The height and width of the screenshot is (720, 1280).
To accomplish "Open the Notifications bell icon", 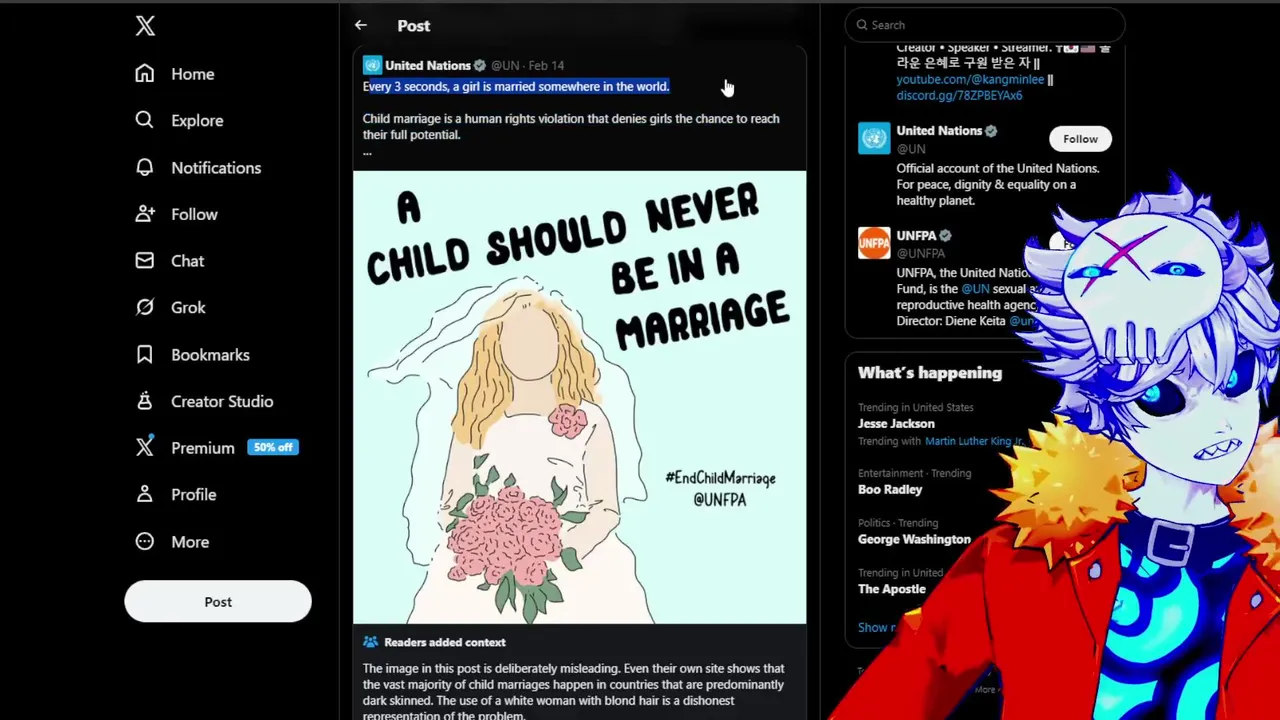I will (145, 167).
